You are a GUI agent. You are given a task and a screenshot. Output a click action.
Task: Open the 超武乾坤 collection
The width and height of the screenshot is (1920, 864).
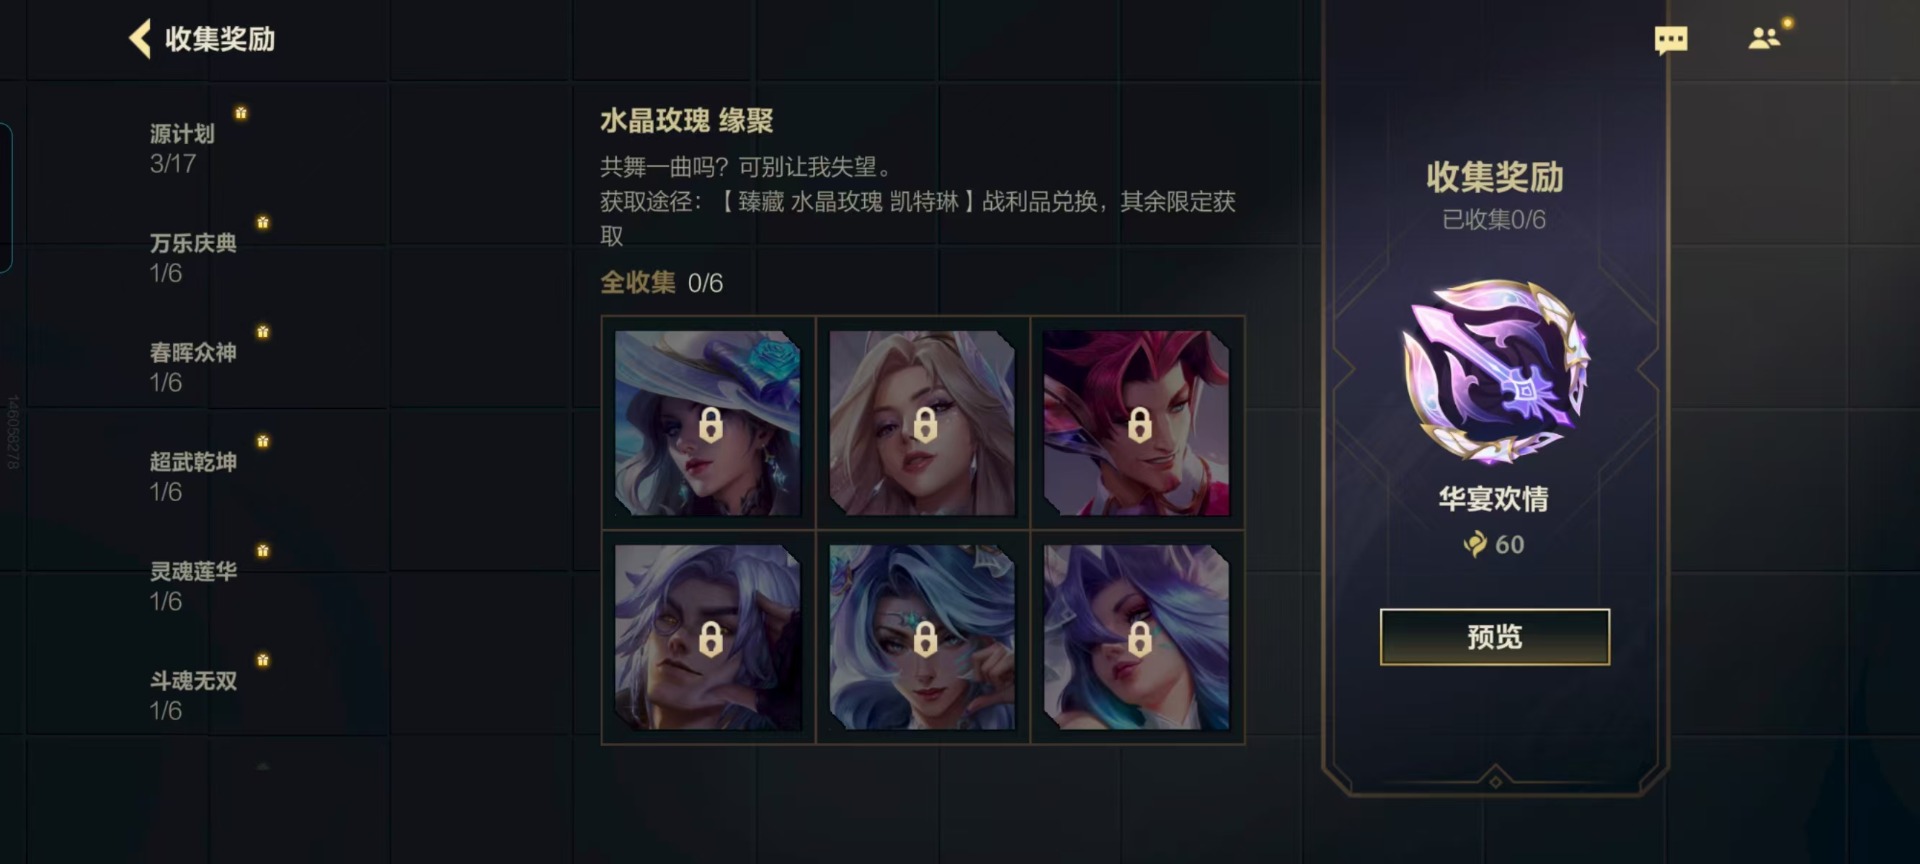193,476
